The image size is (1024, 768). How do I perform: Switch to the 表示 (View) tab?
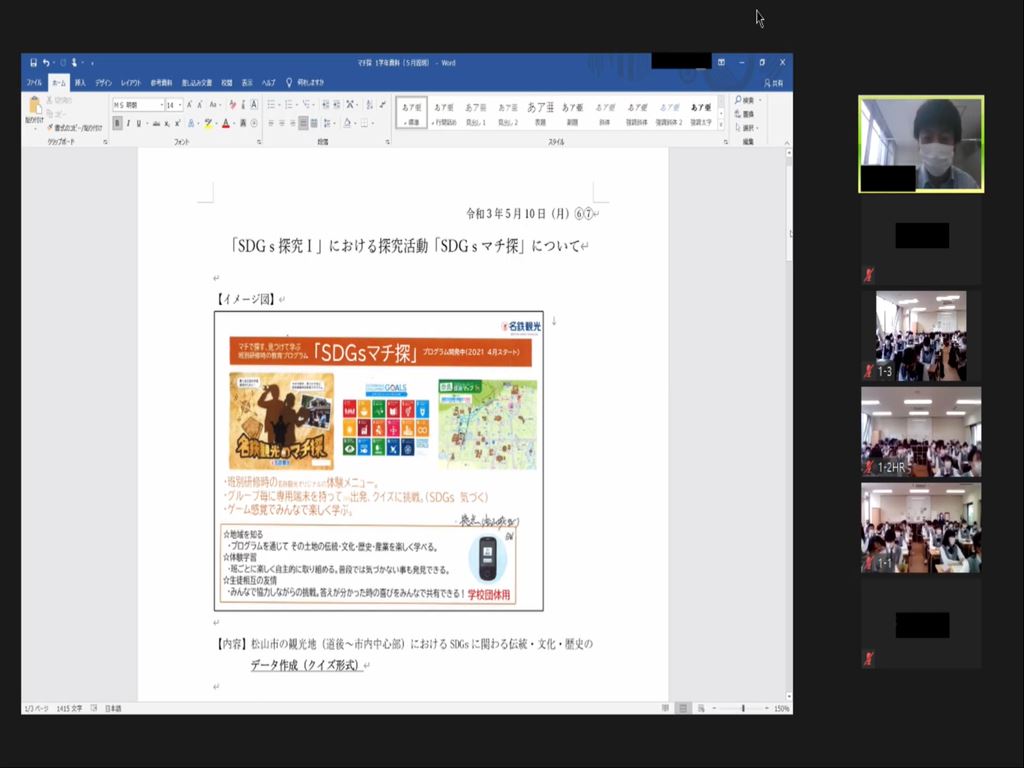[247, 83]
